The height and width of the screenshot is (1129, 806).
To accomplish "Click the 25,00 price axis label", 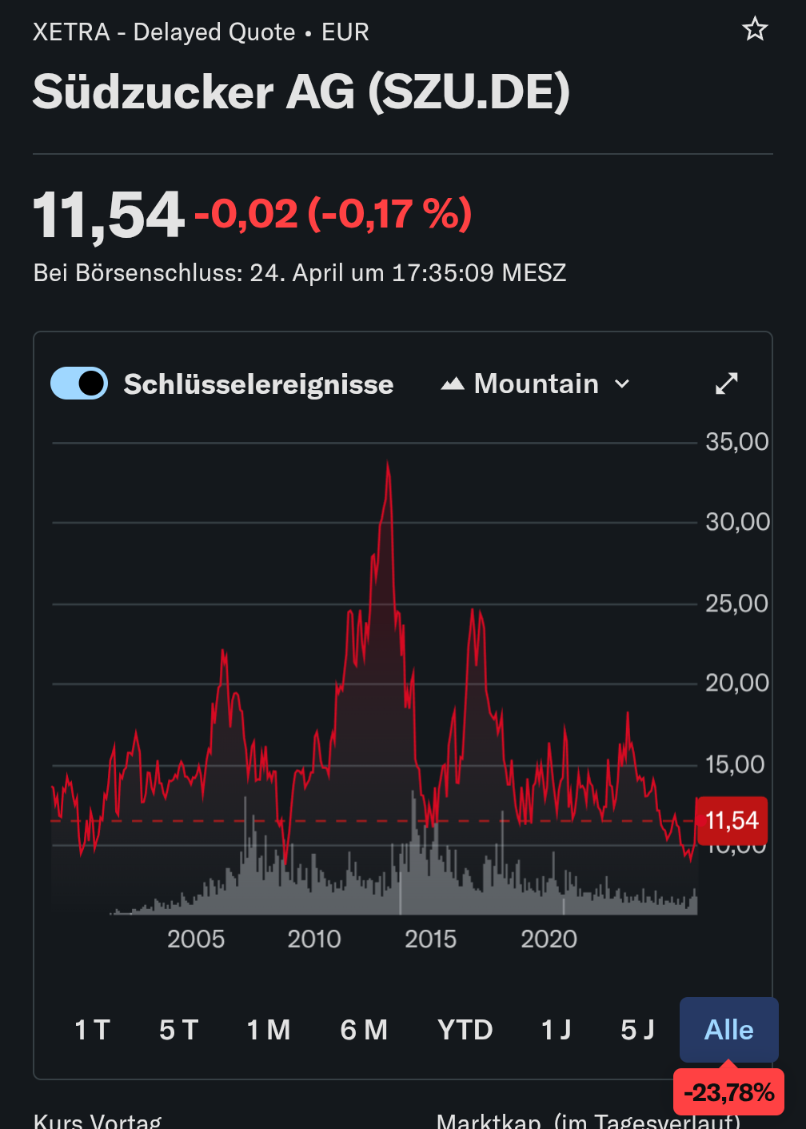I will (x=737, y=603).
